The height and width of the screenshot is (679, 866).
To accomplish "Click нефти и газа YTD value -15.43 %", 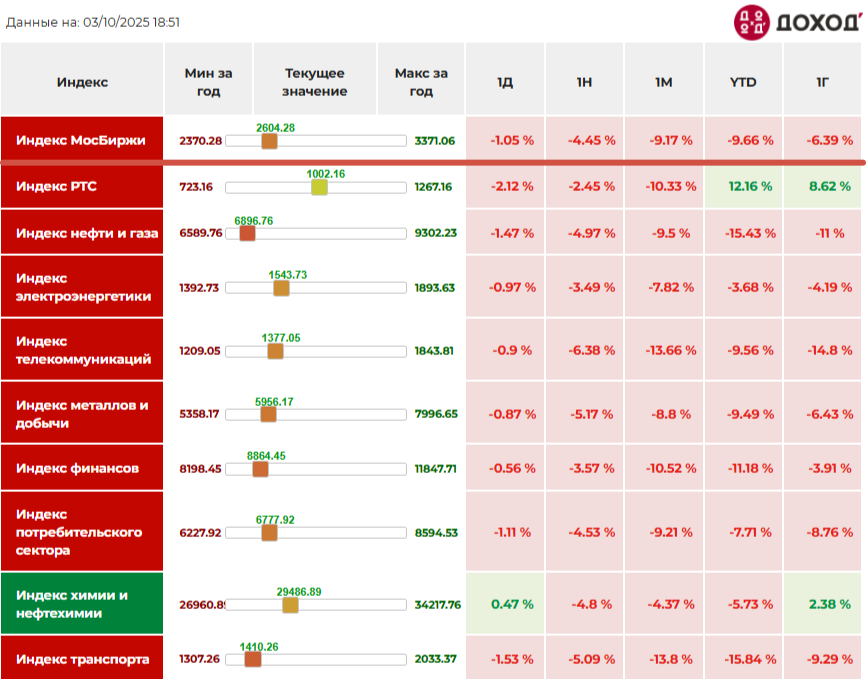I will 750,233.
